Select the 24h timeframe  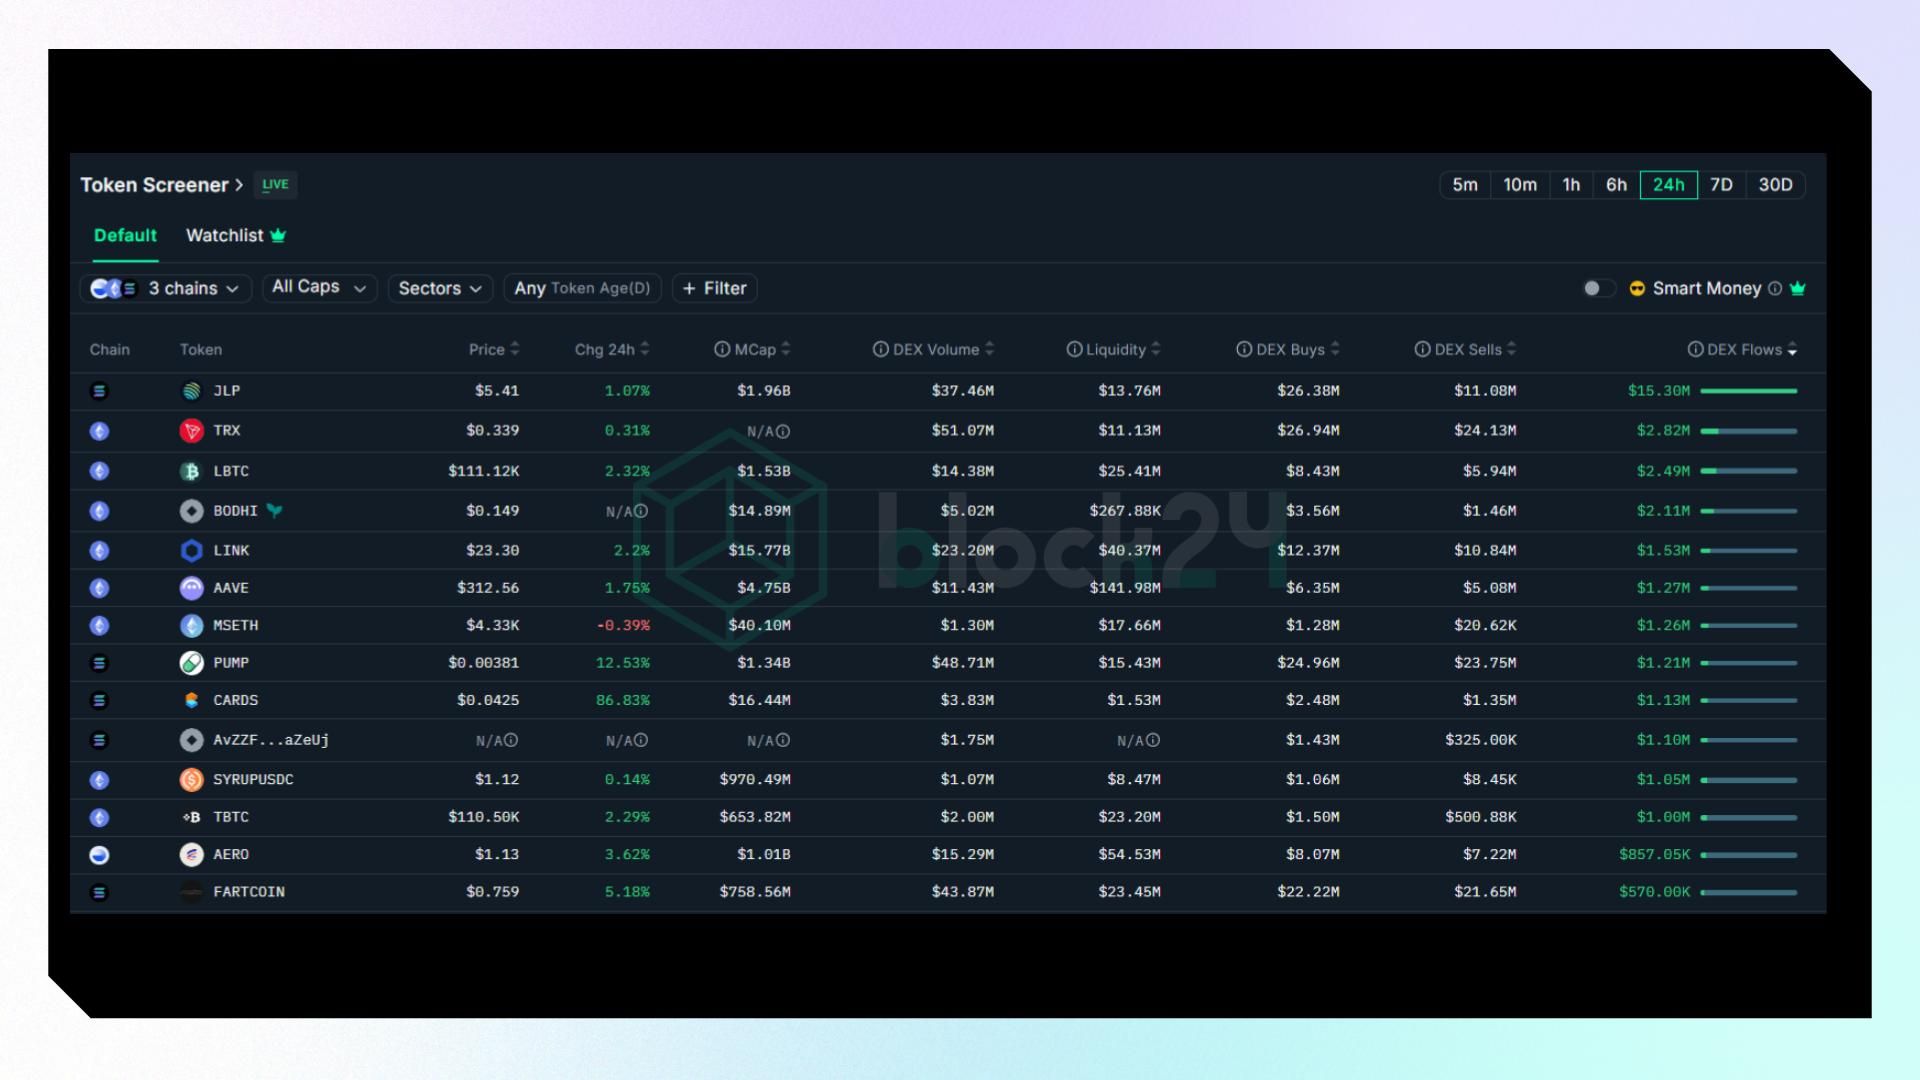coord(1668,185)
